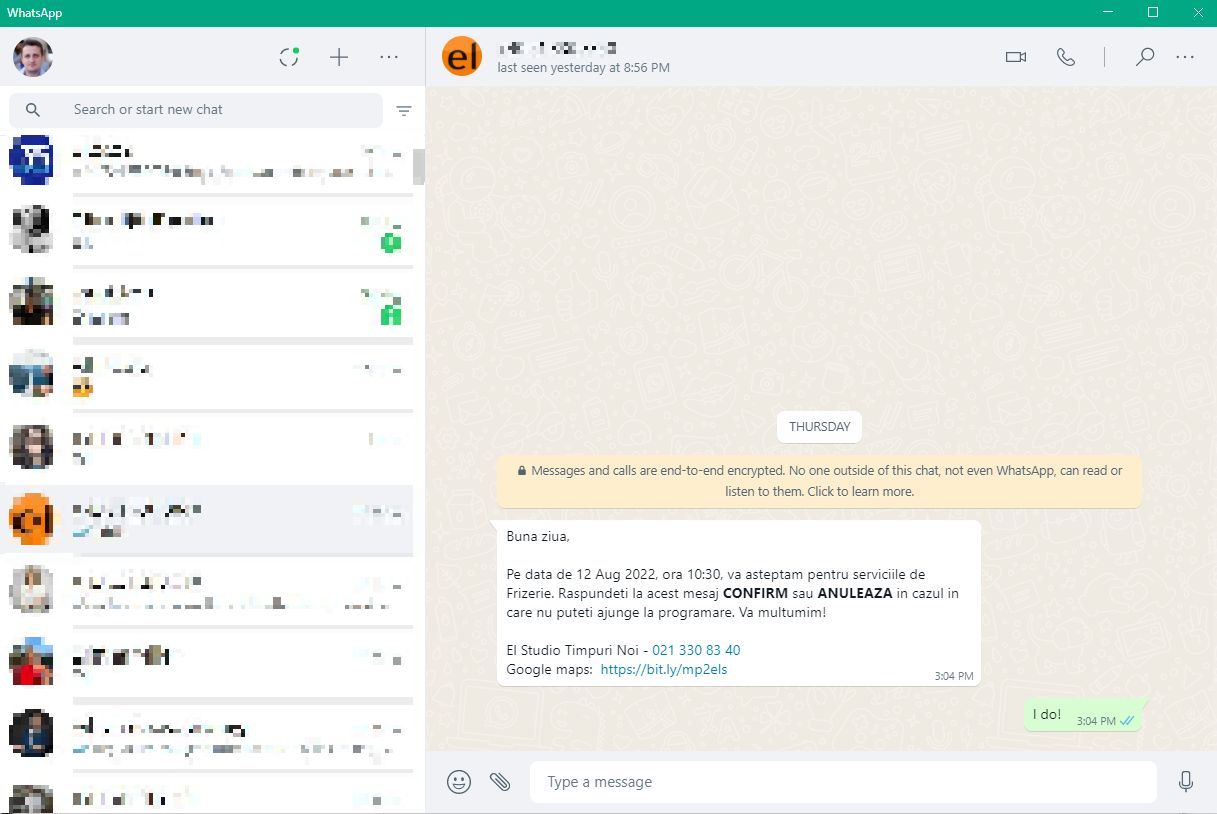Viewport: 1217px width, 814px height.
Task: Click the Type a message field
Action: point(843,782)
